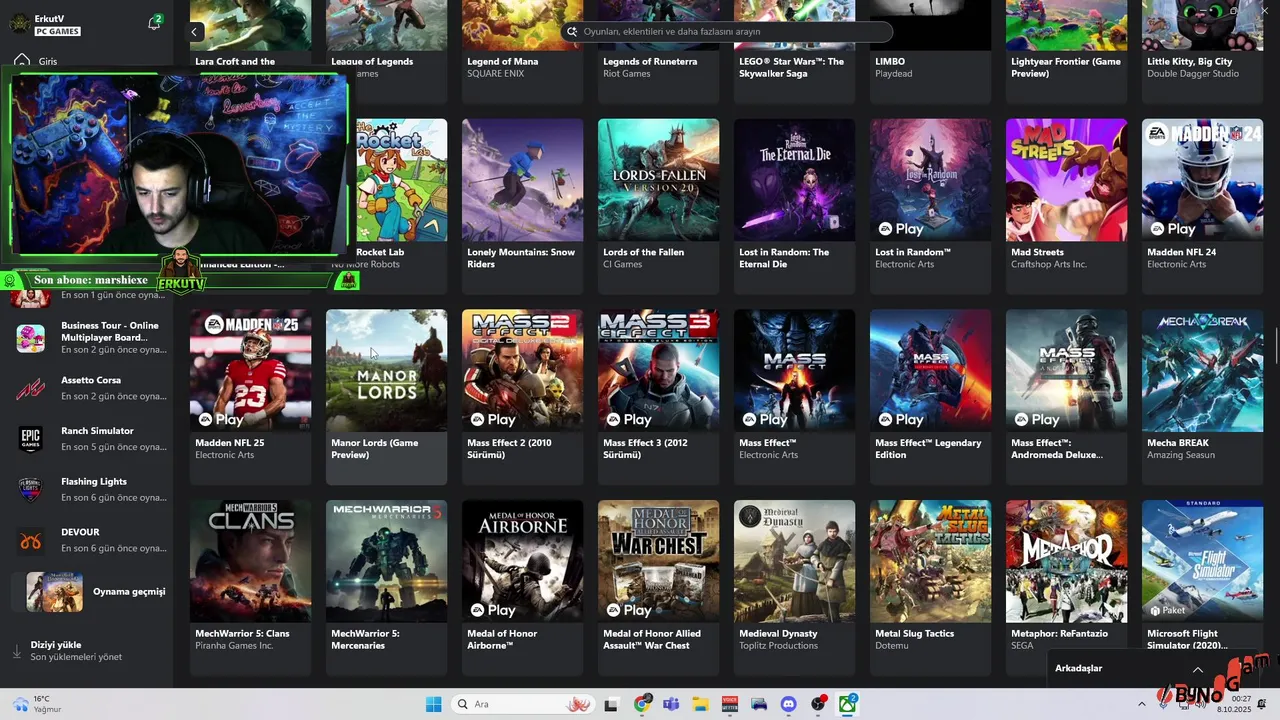Click the "LIMBO" game title

pos(890,62)
